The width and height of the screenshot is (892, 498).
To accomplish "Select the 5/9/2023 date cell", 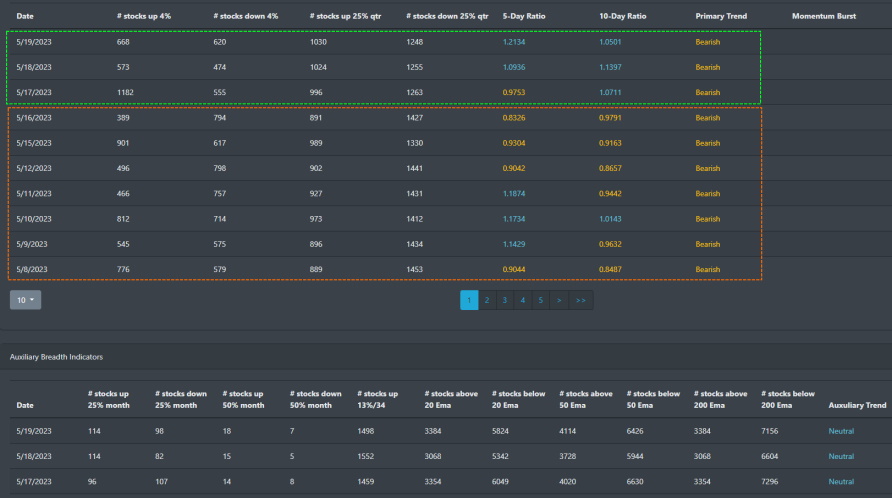I will (x=31, y=244).
